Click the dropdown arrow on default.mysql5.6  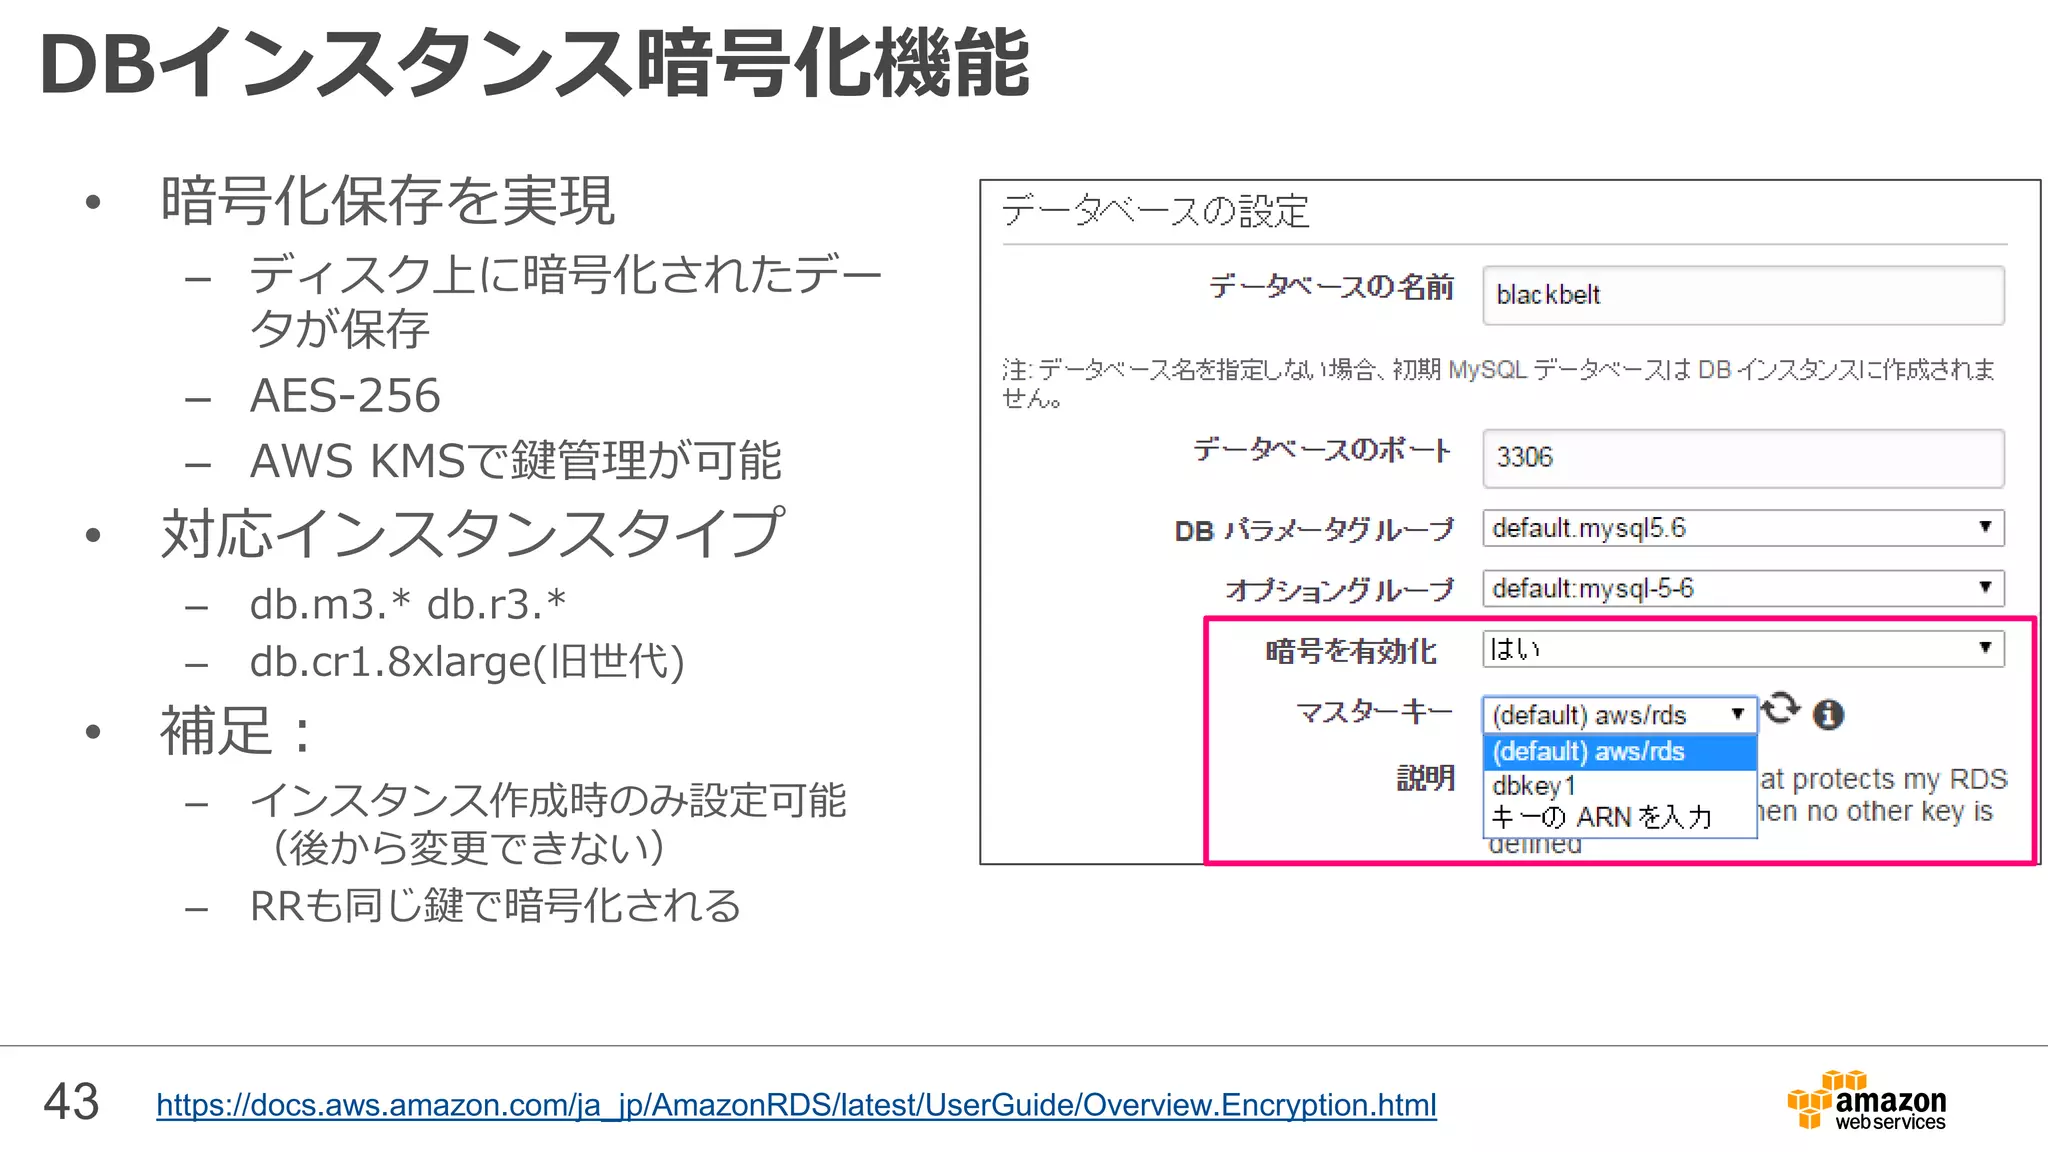click(1985, 527)
